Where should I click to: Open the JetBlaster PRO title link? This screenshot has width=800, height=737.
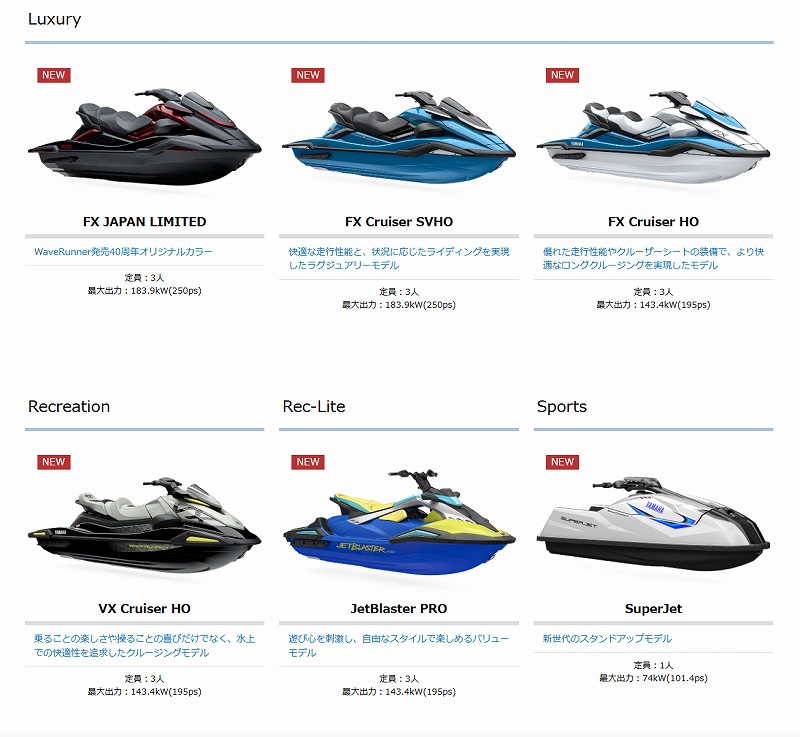coord(399,608)
